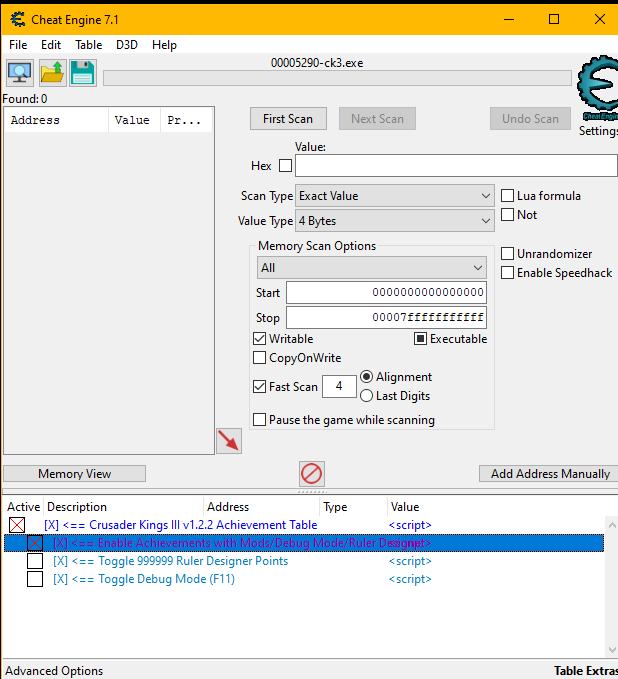Click the Cheat Engine title bar icon
The image size is (618, 679).
click(18, 19)
